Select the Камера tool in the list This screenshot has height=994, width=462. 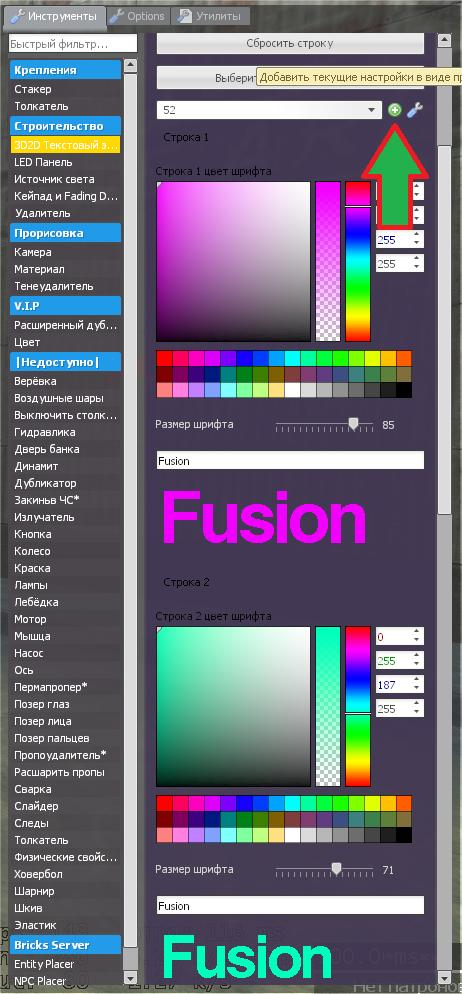33,252
